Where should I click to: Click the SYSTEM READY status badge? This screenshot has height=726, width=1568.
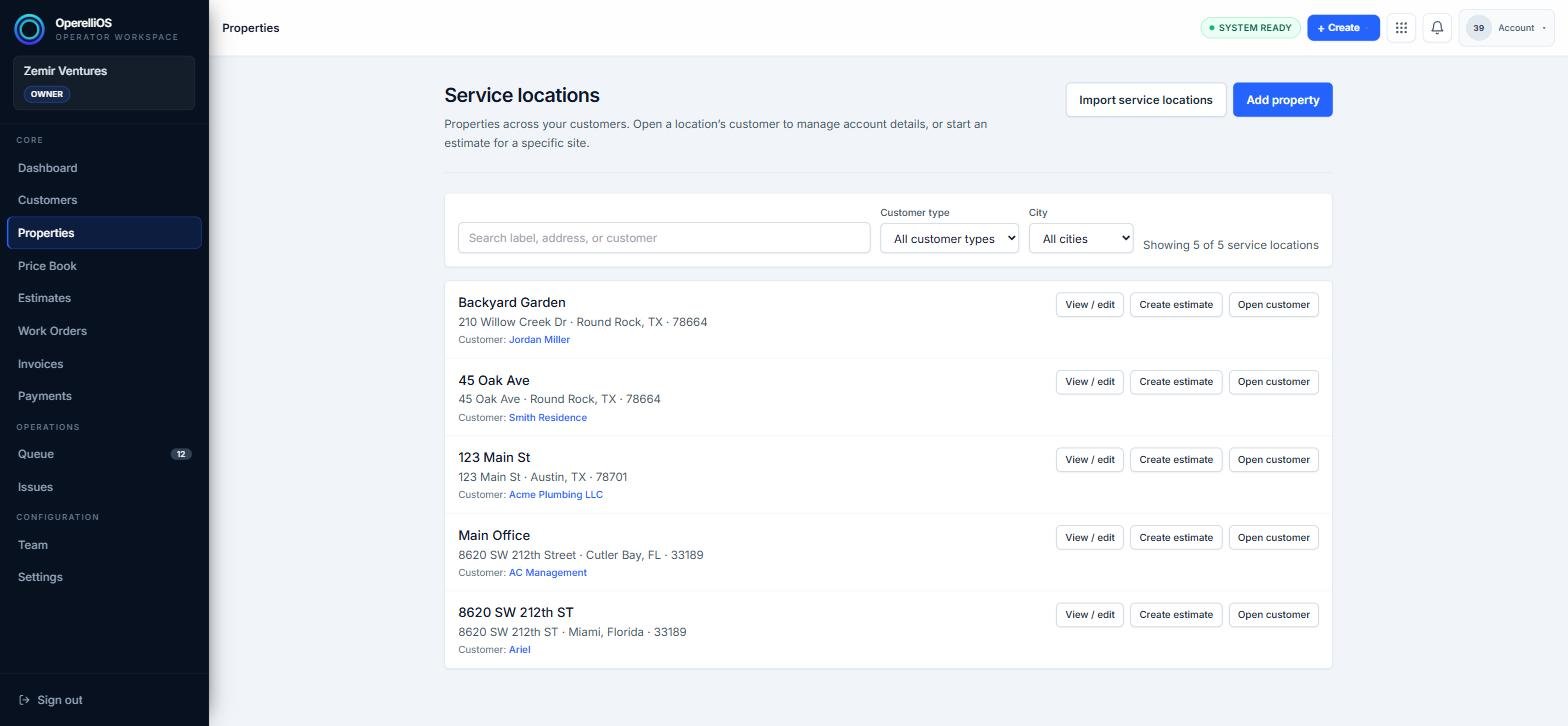point(1250,28)
